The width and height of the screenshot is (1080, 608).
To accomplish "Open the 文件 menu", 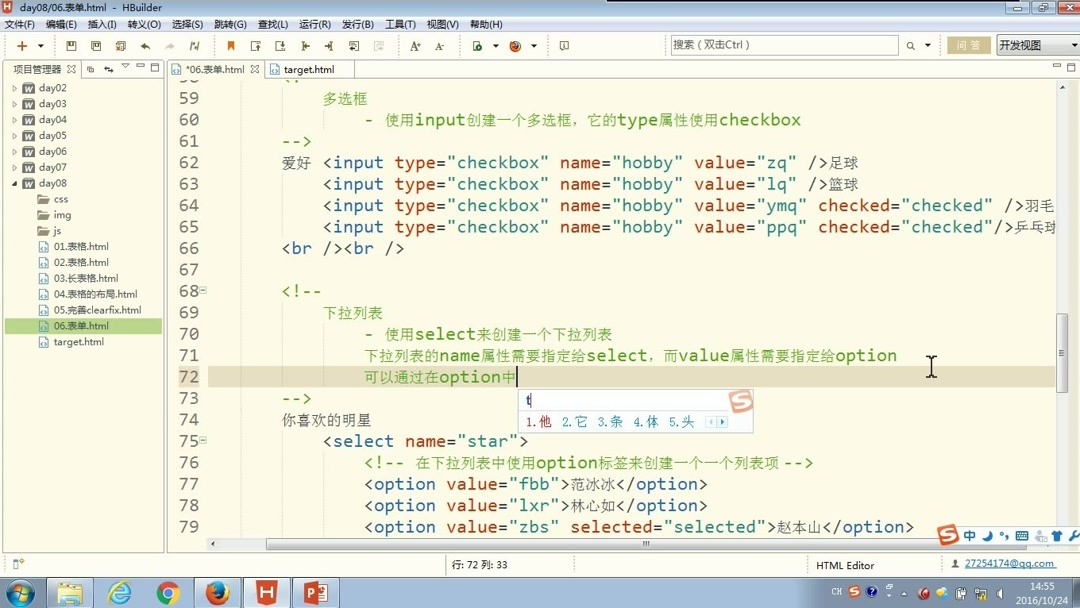I will click(22, 23).
